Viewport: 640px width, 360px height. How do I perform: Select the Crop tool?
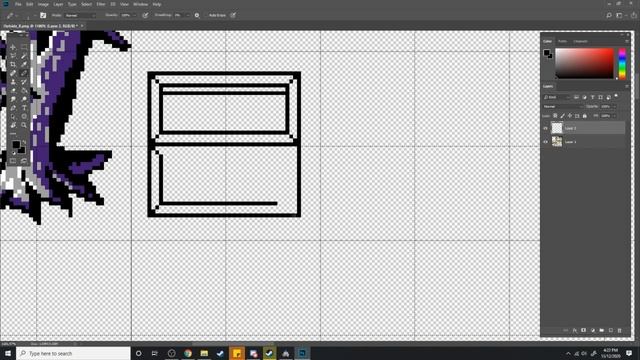tap(13, 64)
